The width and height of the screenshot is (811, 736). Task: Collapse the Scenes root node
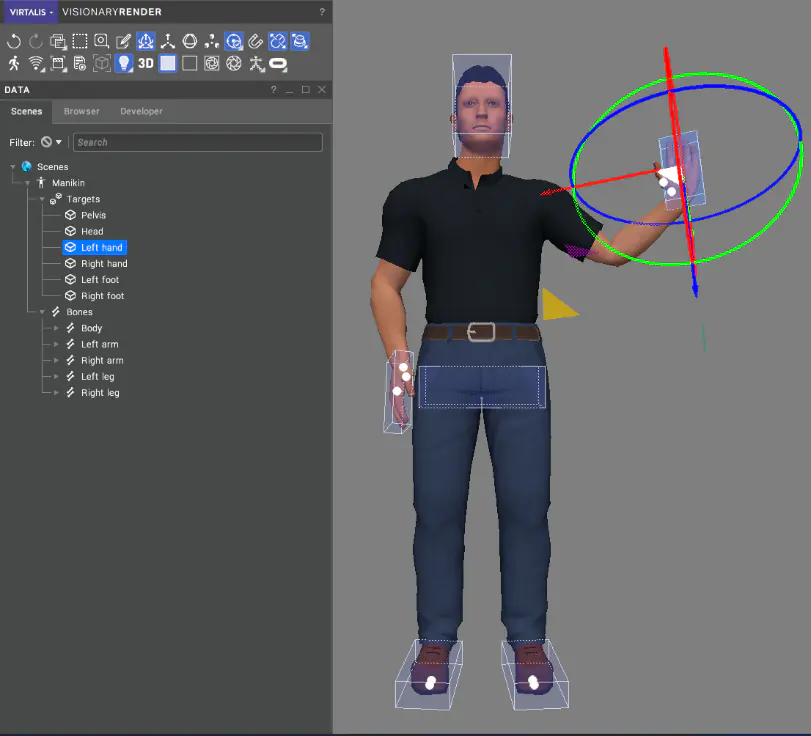tap(13, 167)
